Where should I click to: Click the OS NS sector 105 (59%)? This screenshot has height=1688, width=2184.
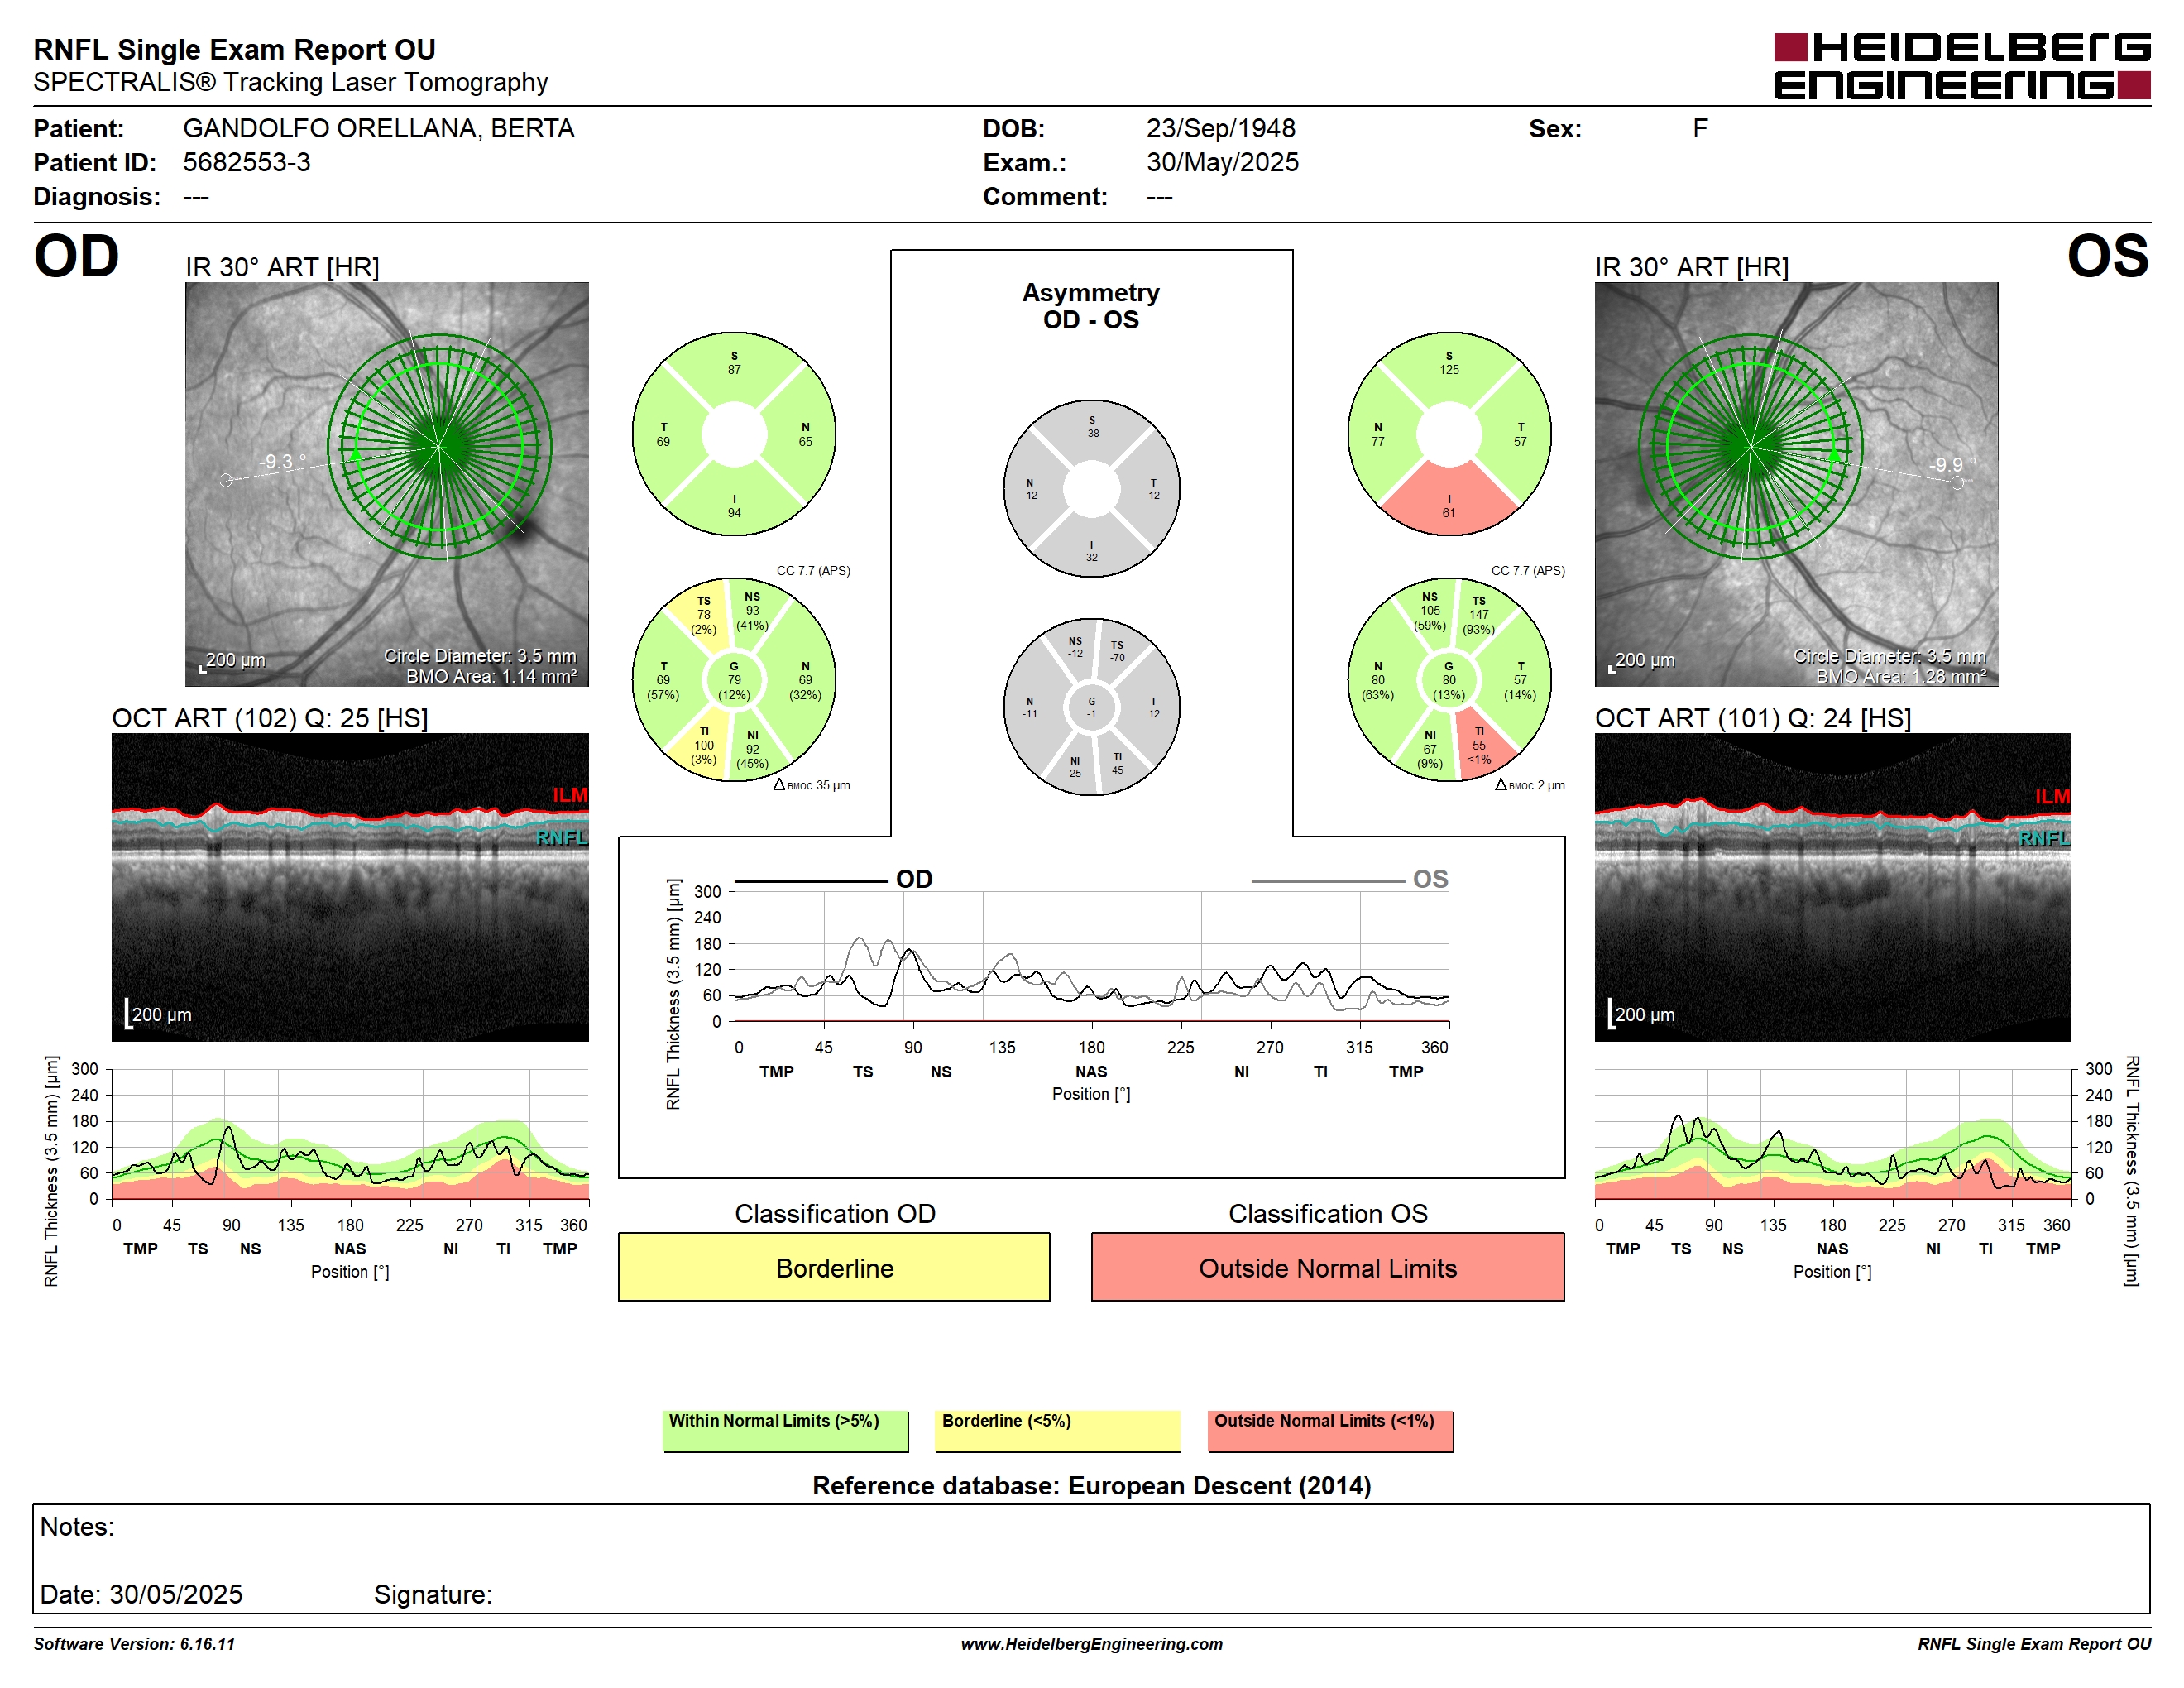(1430, 611)
